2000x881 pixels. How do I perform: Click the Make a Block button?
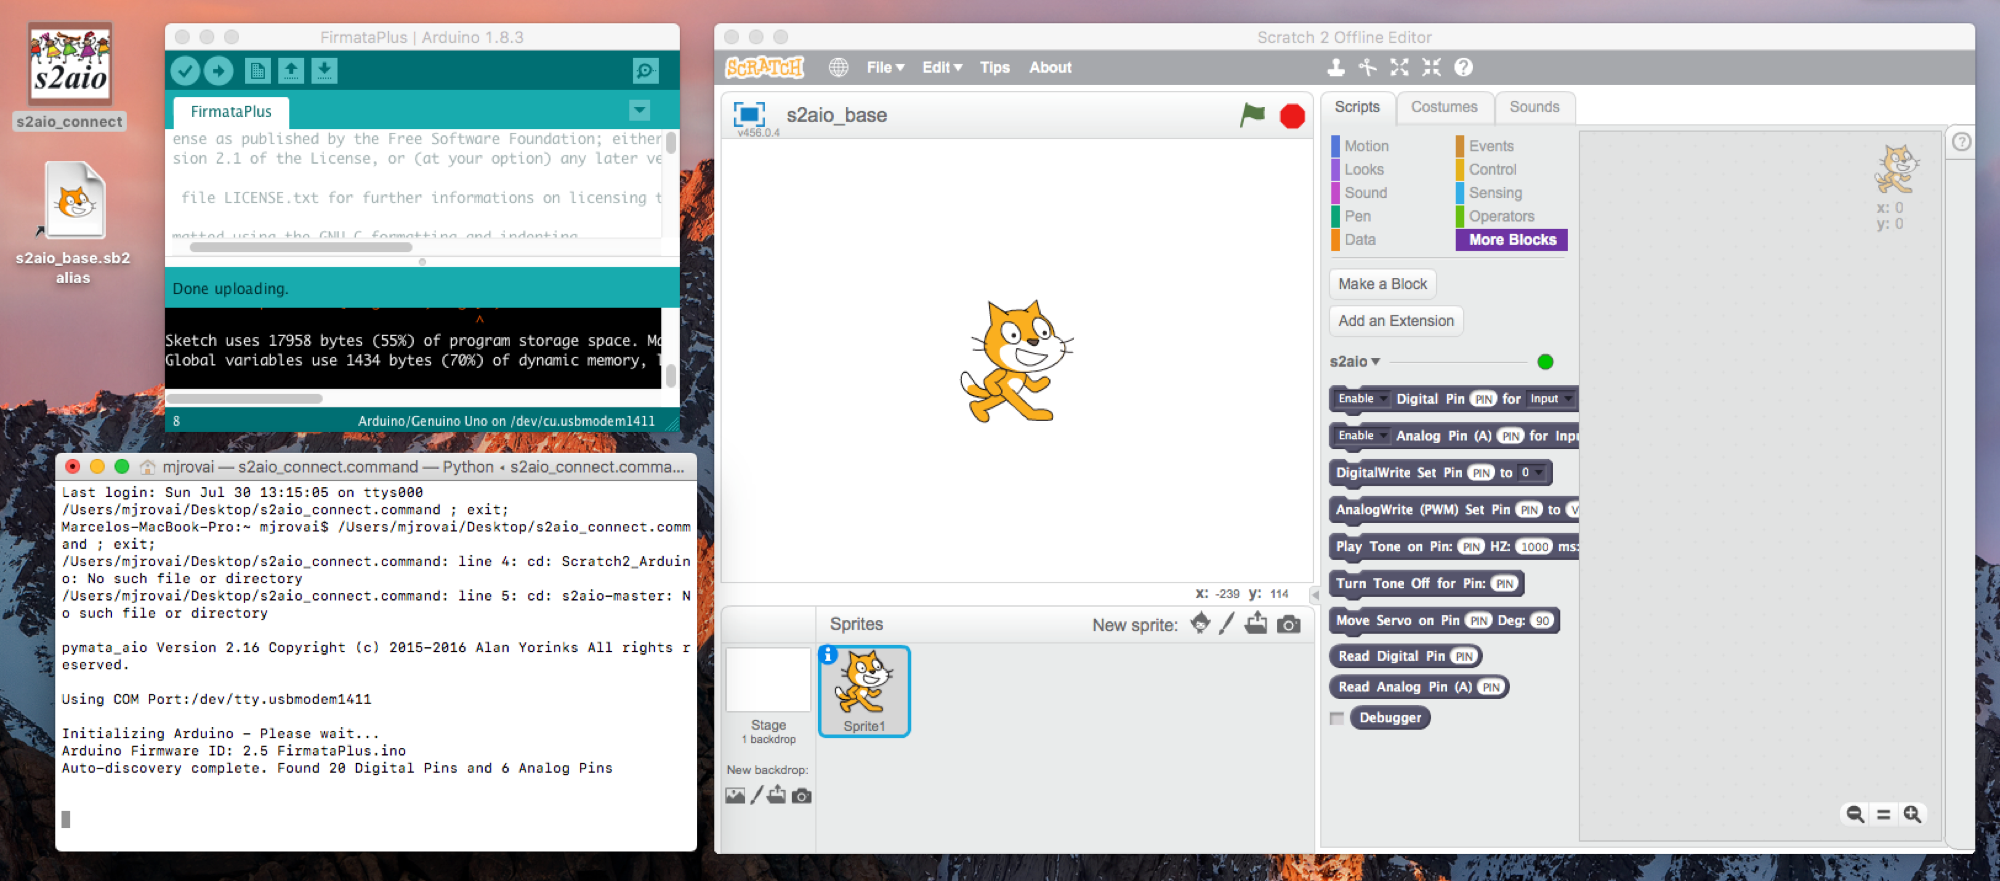(x=1383, y=284)
